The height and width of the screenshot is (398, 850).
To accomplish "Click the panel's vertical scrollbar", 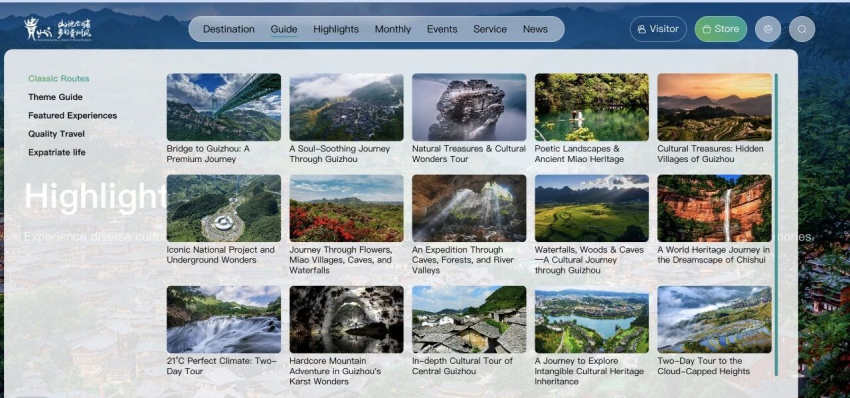I will [776, 224].
